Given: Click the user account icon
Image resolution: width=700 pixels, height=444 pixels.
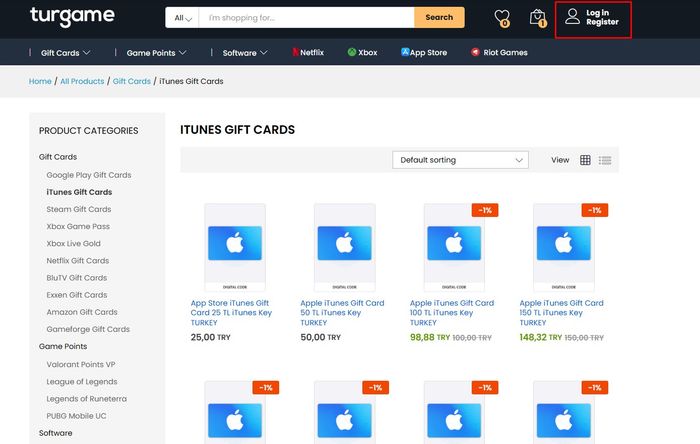Looking at the screenshot, I should (x=572, y=17).
